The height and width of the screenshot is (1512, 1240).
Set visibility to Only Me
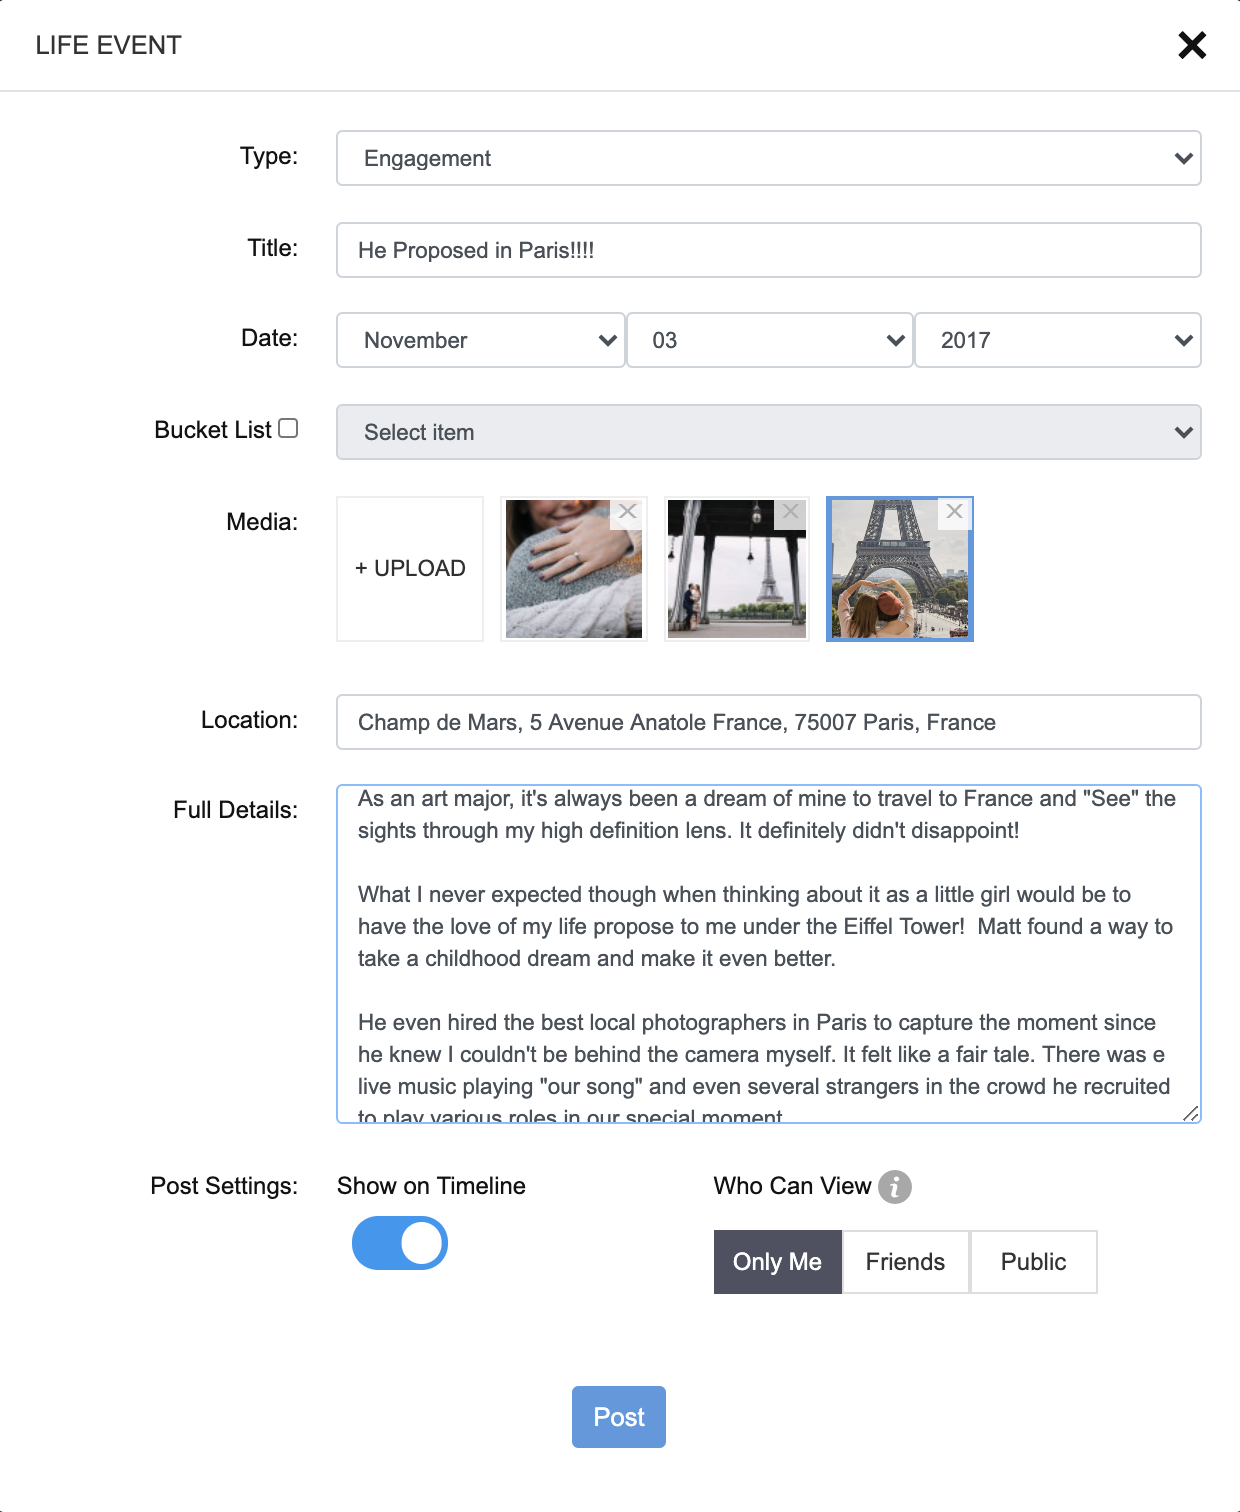[x=777, y=1262]
